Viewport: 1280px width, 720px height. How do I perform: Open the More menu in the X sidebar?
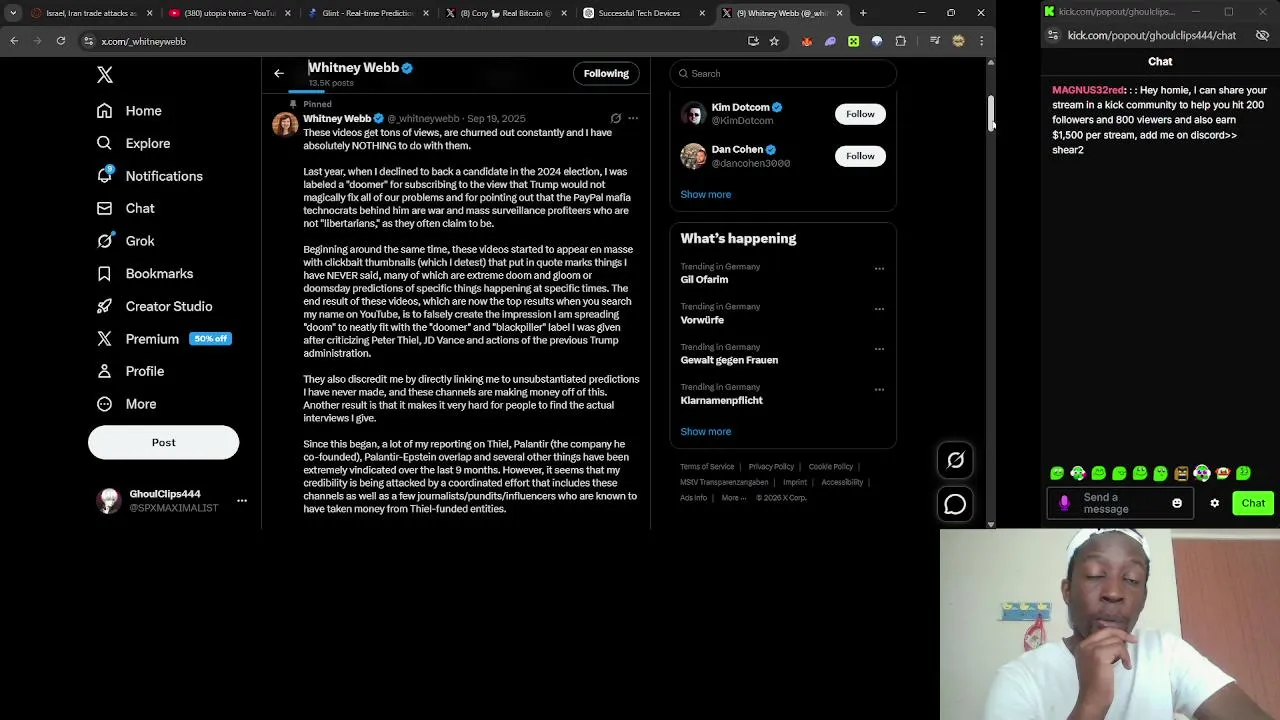[127, 404]
